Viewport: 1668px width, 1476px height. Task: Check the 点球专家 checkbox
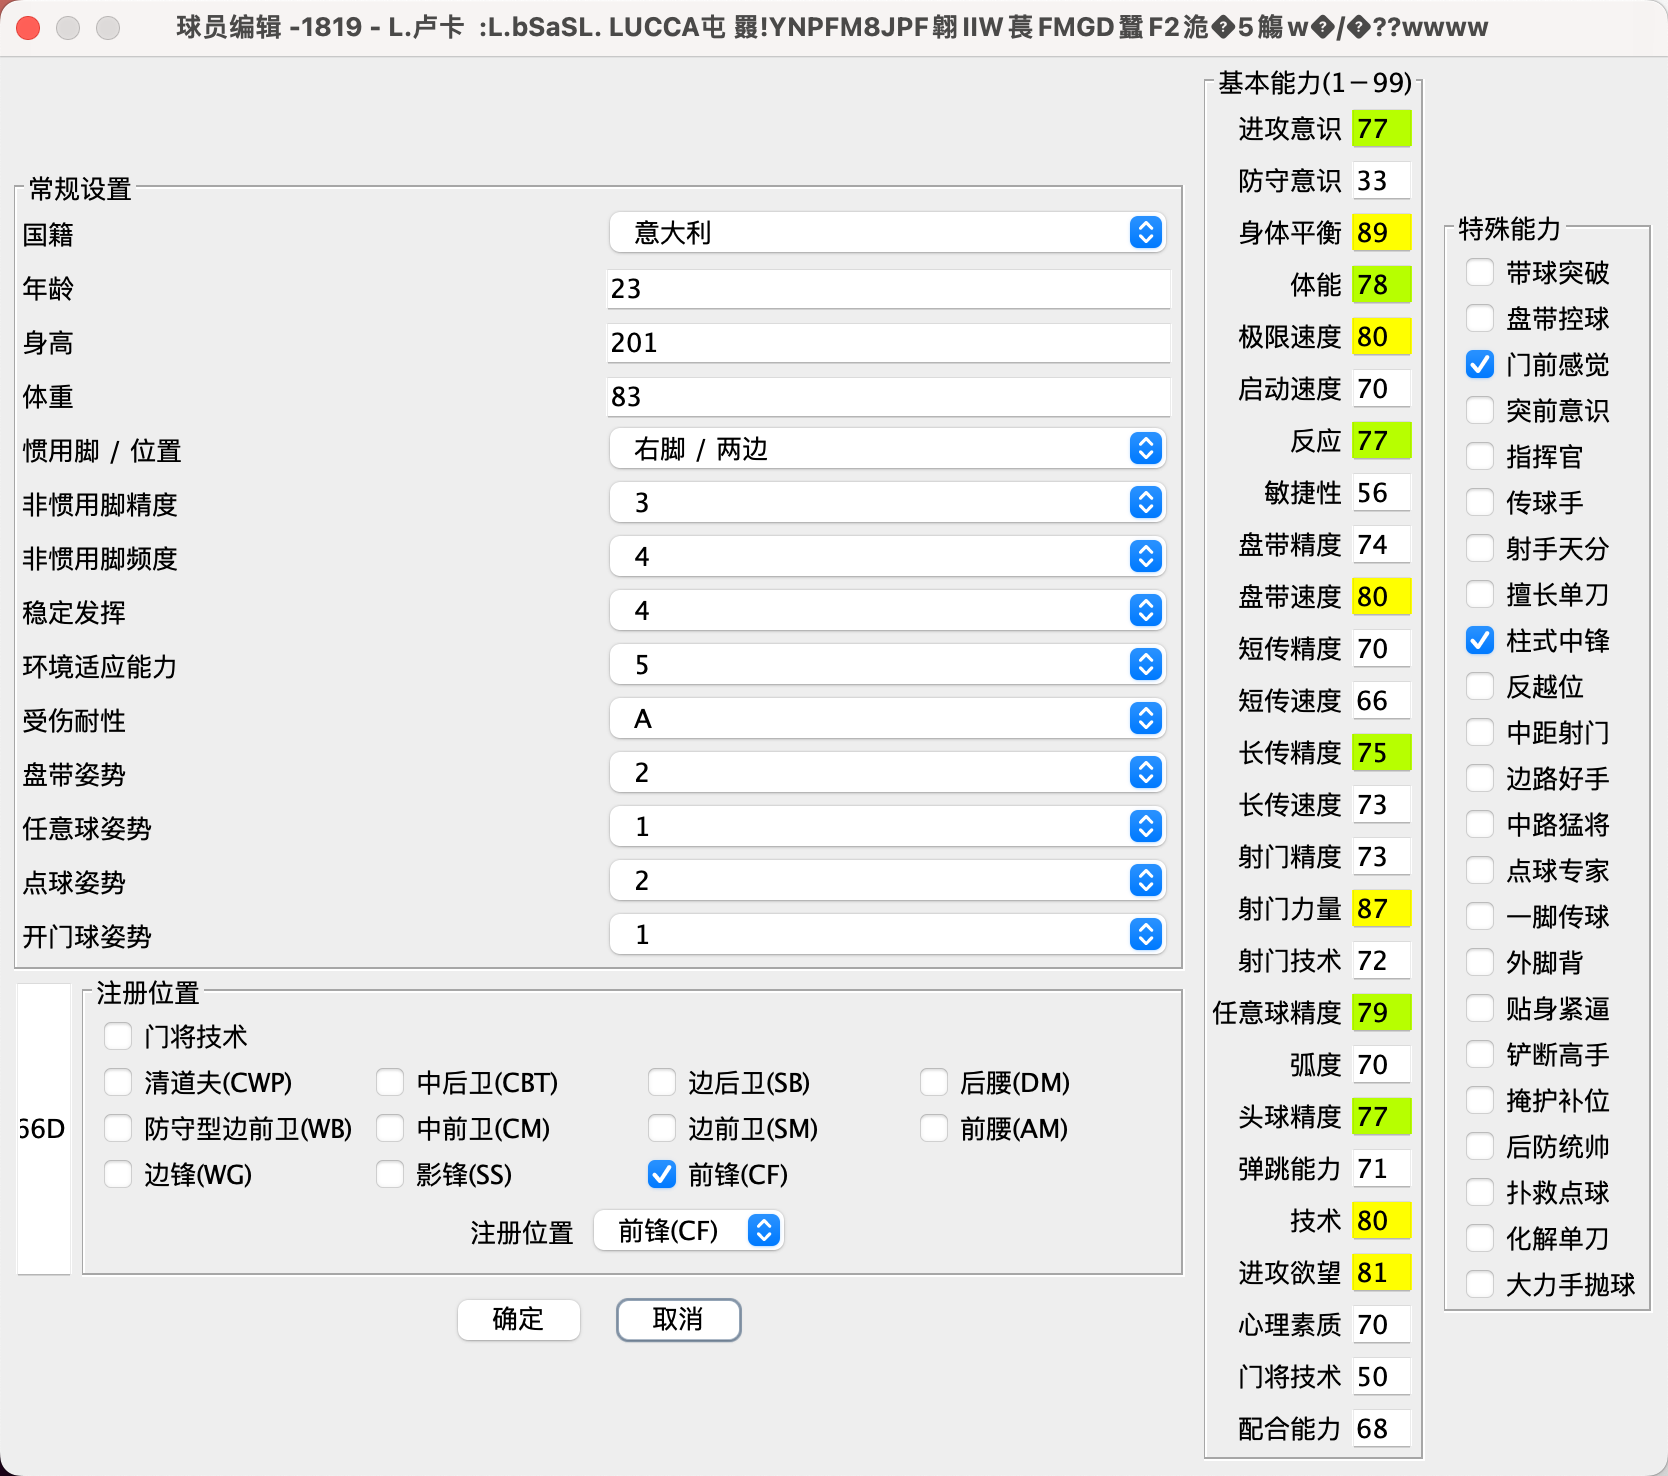pyautogui.click(x=1480, y=870)
